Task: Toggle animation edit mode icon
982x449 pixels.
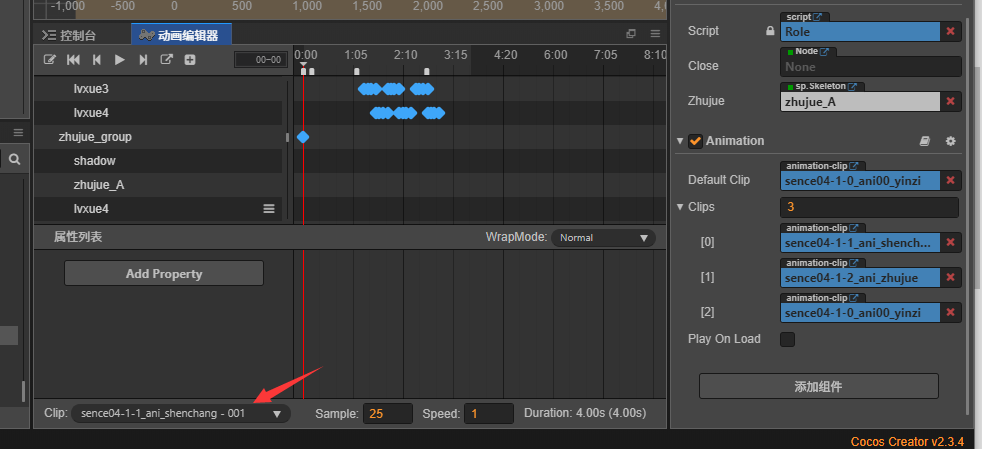Action: [50, 60]
